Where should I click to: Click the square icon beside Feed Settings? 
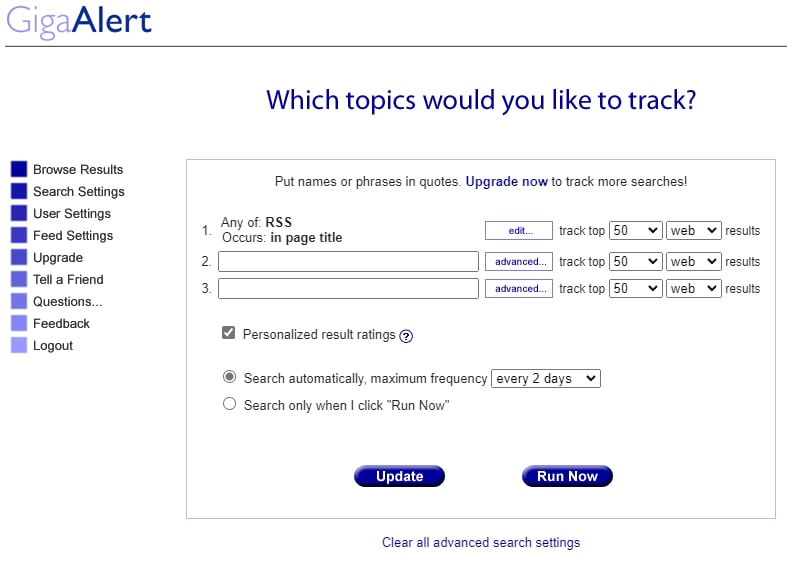click(x=19, y=235)
